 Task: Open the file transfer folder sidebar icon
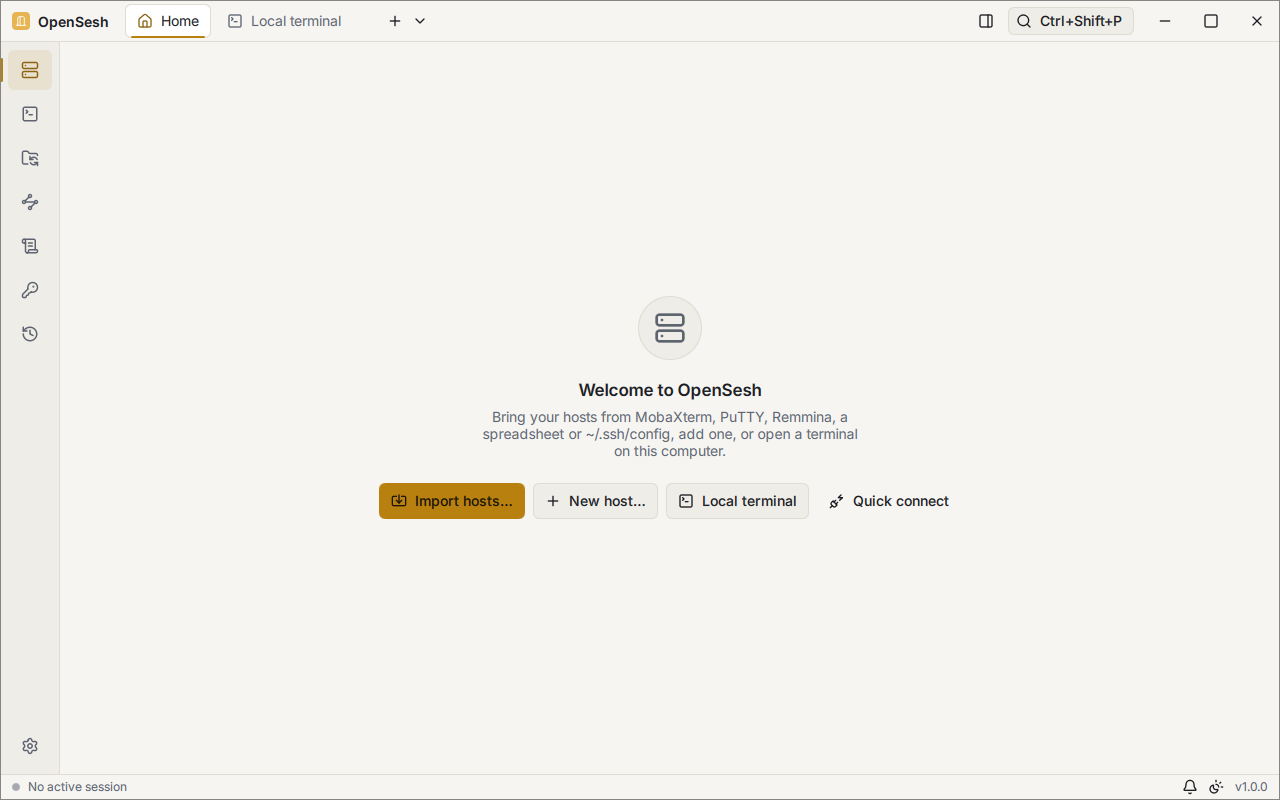click(x=30, y=158)
